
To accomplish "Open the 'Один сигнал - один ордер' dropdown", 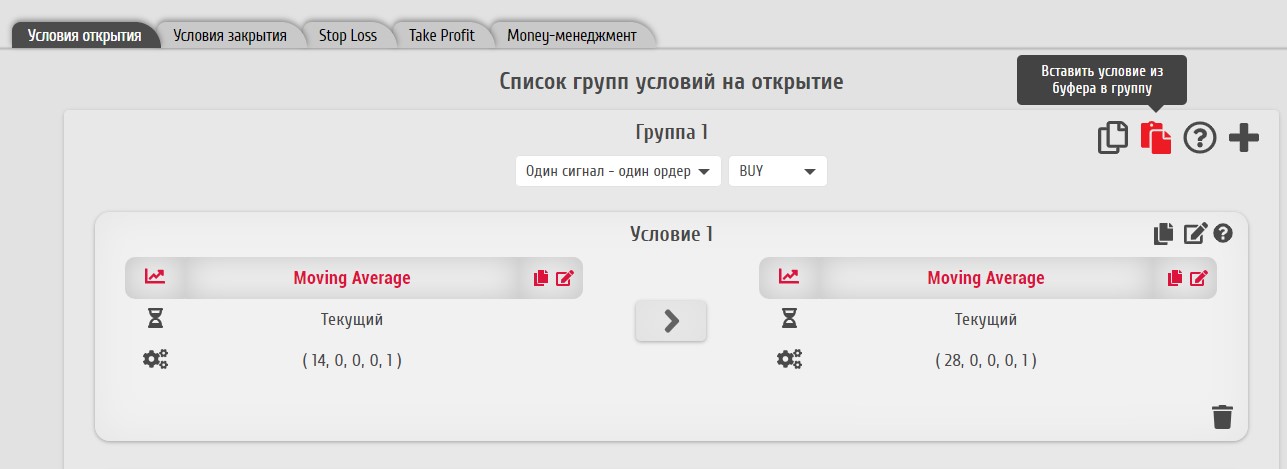I will tap(618, 171).
